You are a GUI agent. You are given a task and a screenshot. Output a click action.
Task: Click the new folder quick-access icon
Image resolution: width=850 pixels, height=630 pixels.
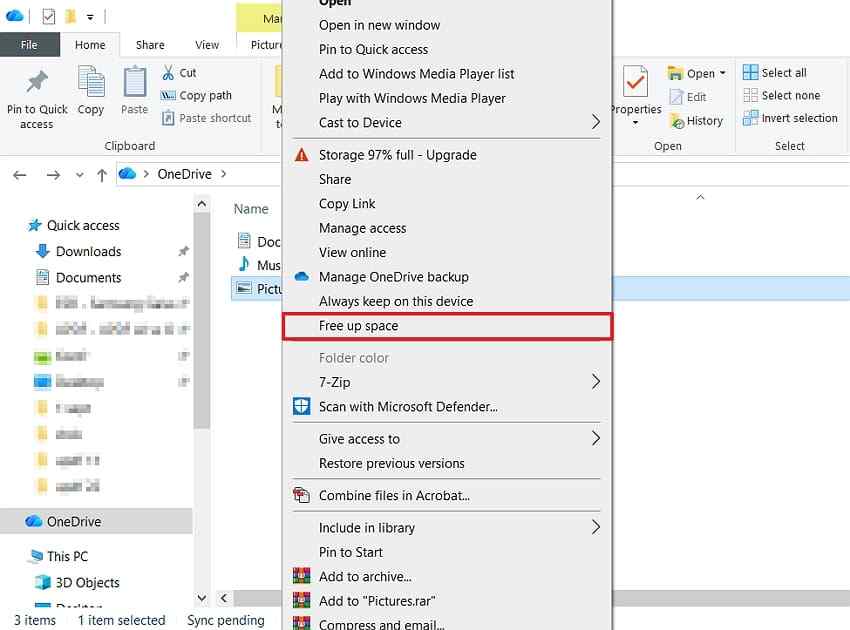[x=70, y=17]
